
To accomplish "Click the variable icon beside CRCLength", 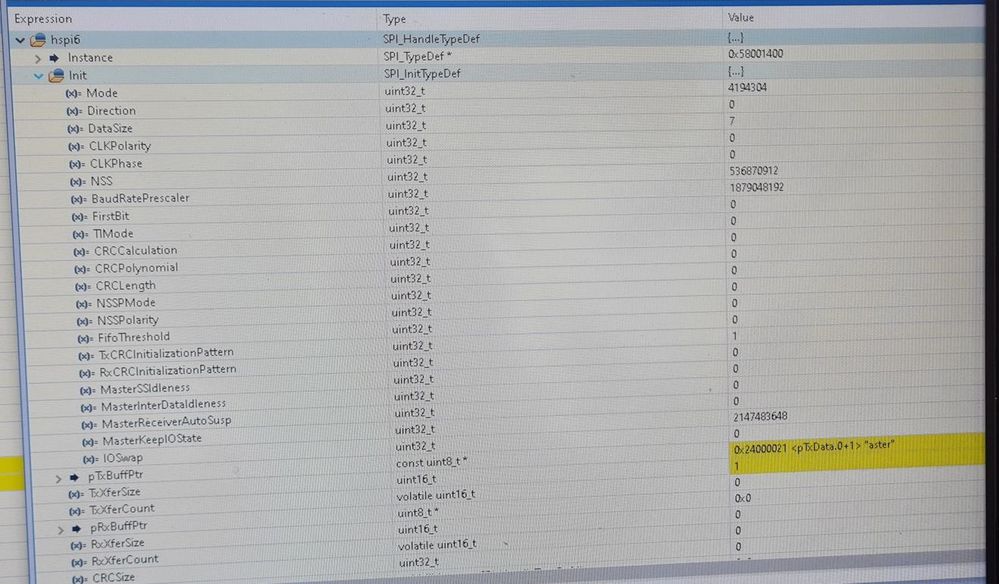I will (83, 287).
